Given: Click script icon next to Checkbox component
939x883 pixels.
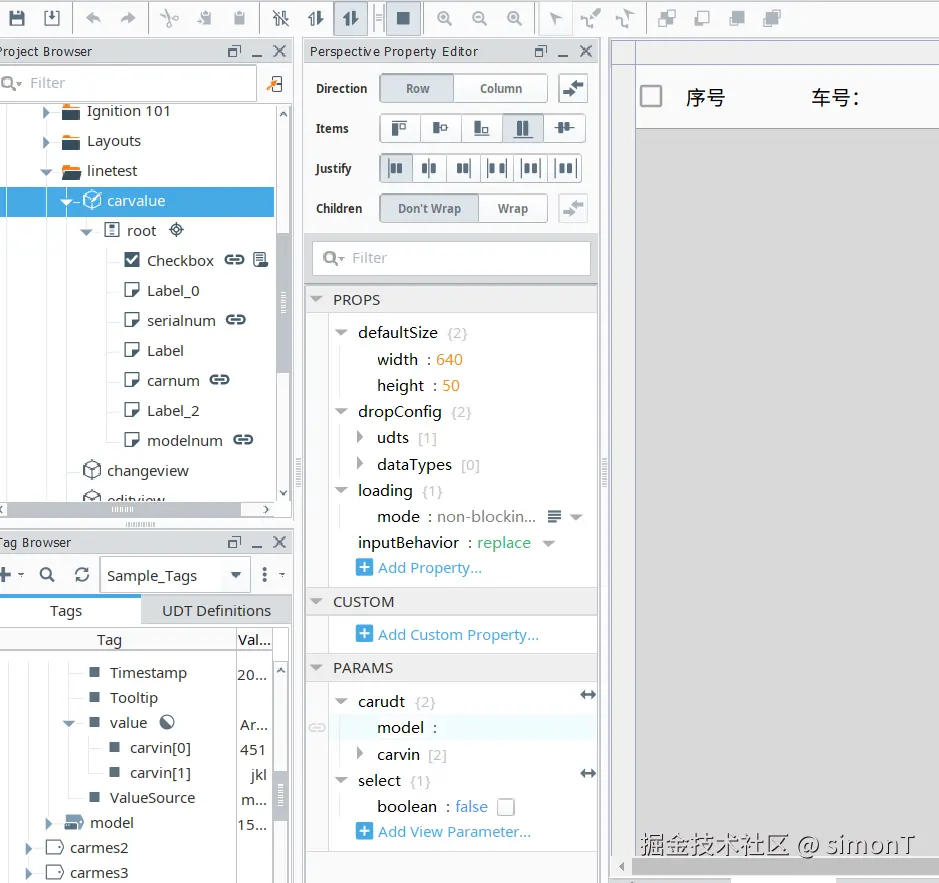Looking at the screenshot, I should pos(261,259).
